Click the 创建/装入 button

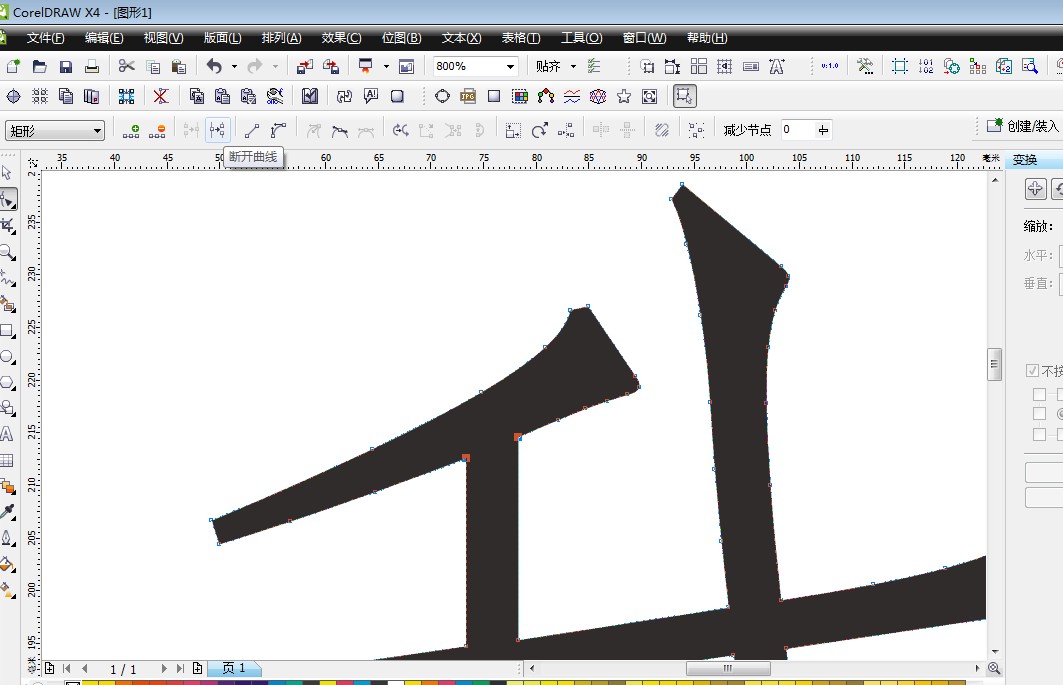tap(1022, 126)
